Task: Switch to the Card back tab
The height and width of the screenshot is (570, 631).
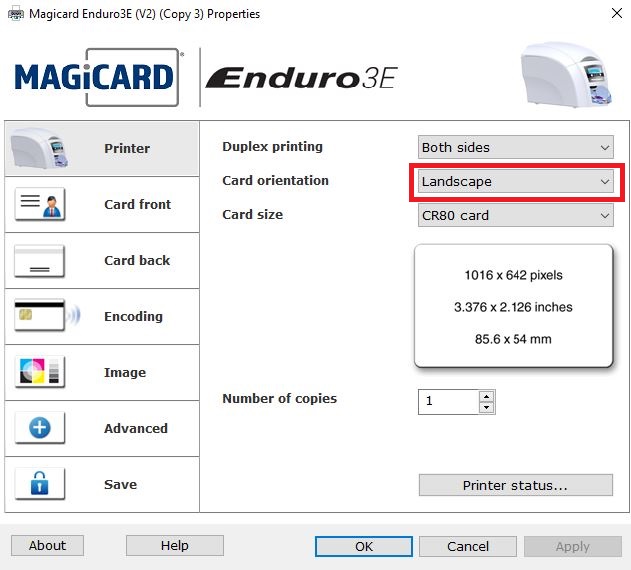Action: [x=102, y=260]
